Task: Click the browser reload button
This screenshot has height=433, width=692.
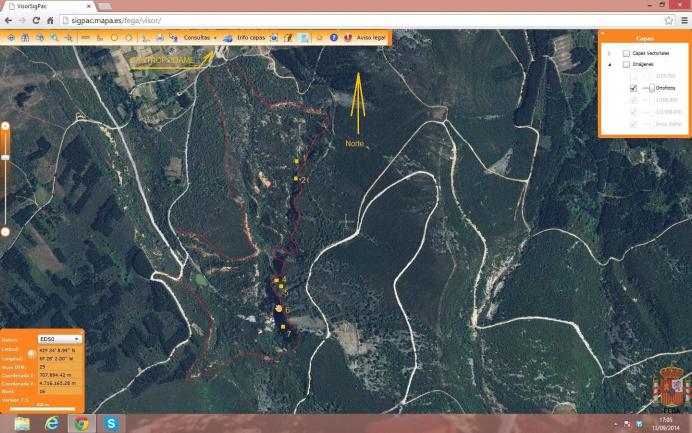Action: pos(35,19)
